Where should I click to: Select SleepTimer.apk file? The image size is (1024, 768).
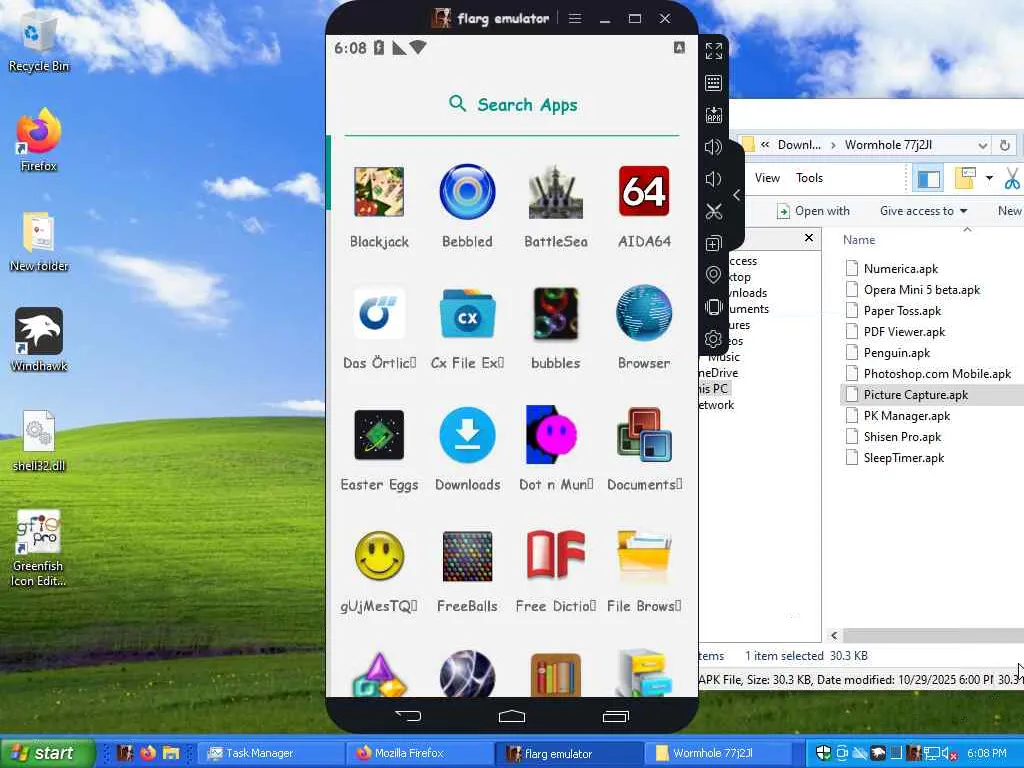point(903,458)
